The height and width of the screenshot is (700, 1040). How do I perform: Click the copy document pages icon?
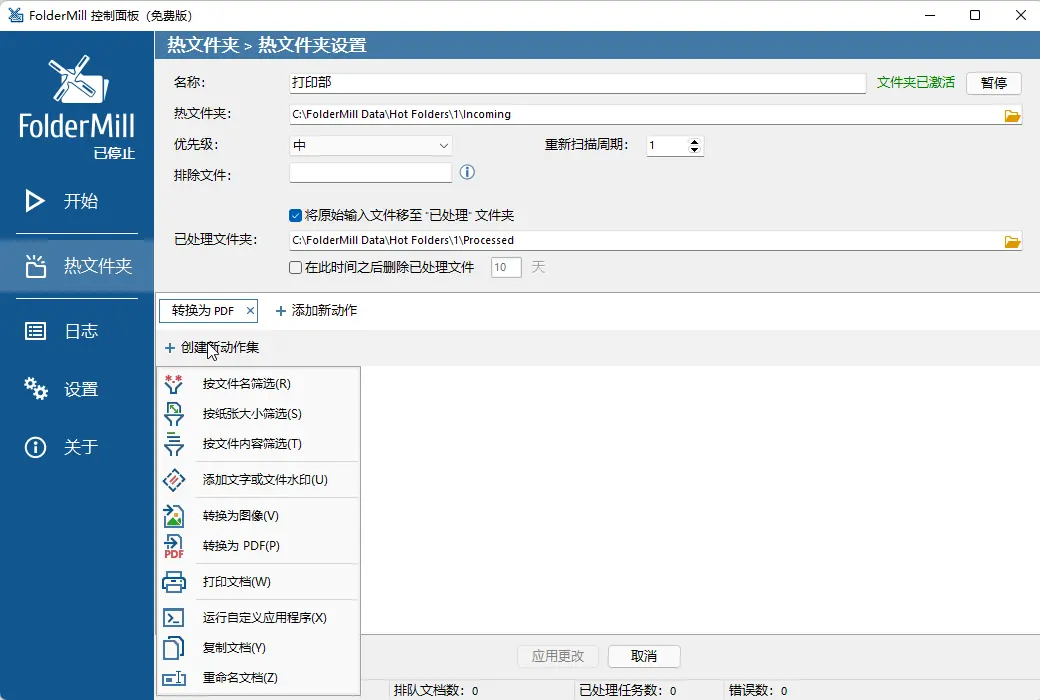174,648
